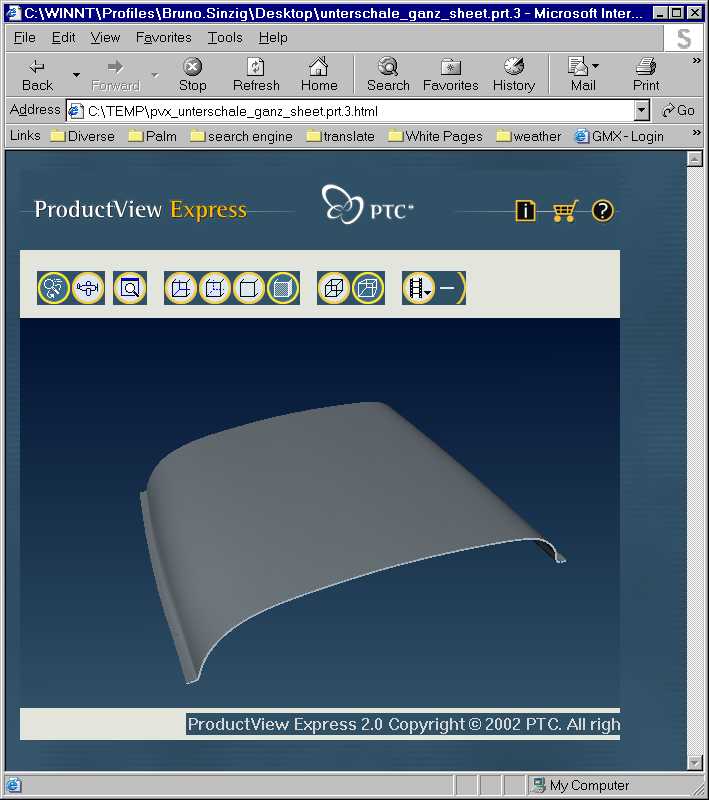Open the Back button history arrow
Screen dimensions: 709x800
(x=77, y=75)
